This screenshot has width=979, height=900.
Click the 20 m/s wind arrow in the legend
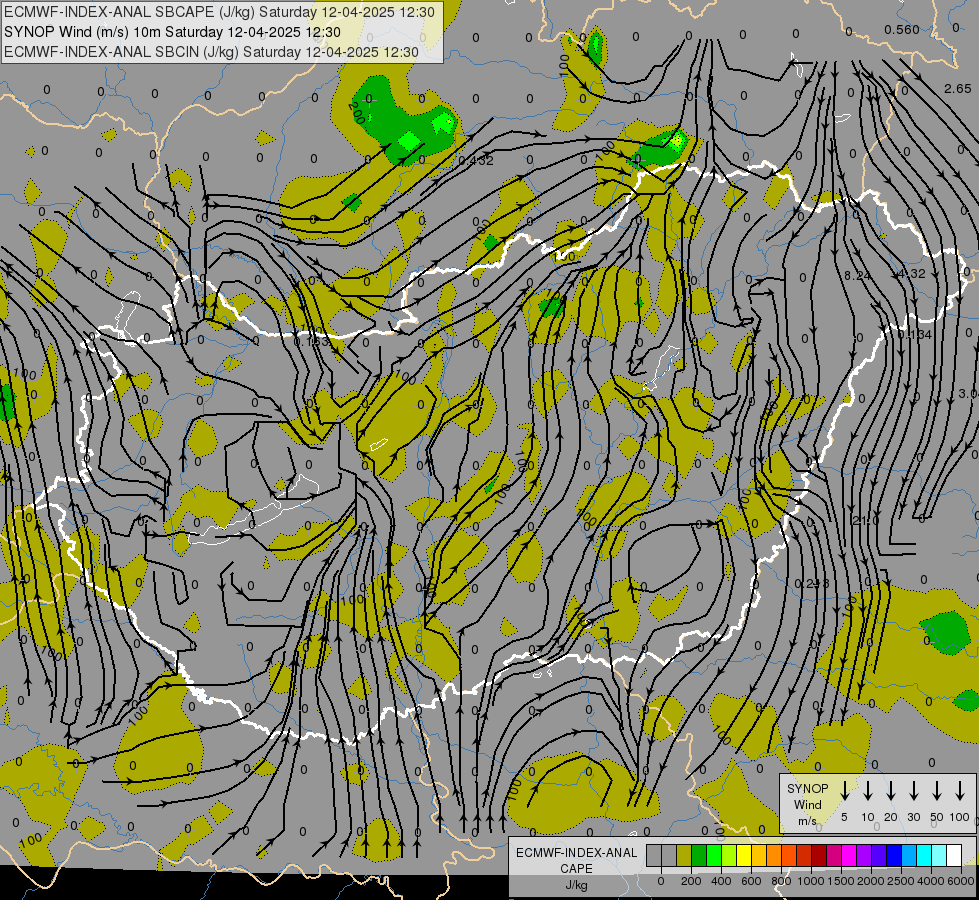pos(890,790)
